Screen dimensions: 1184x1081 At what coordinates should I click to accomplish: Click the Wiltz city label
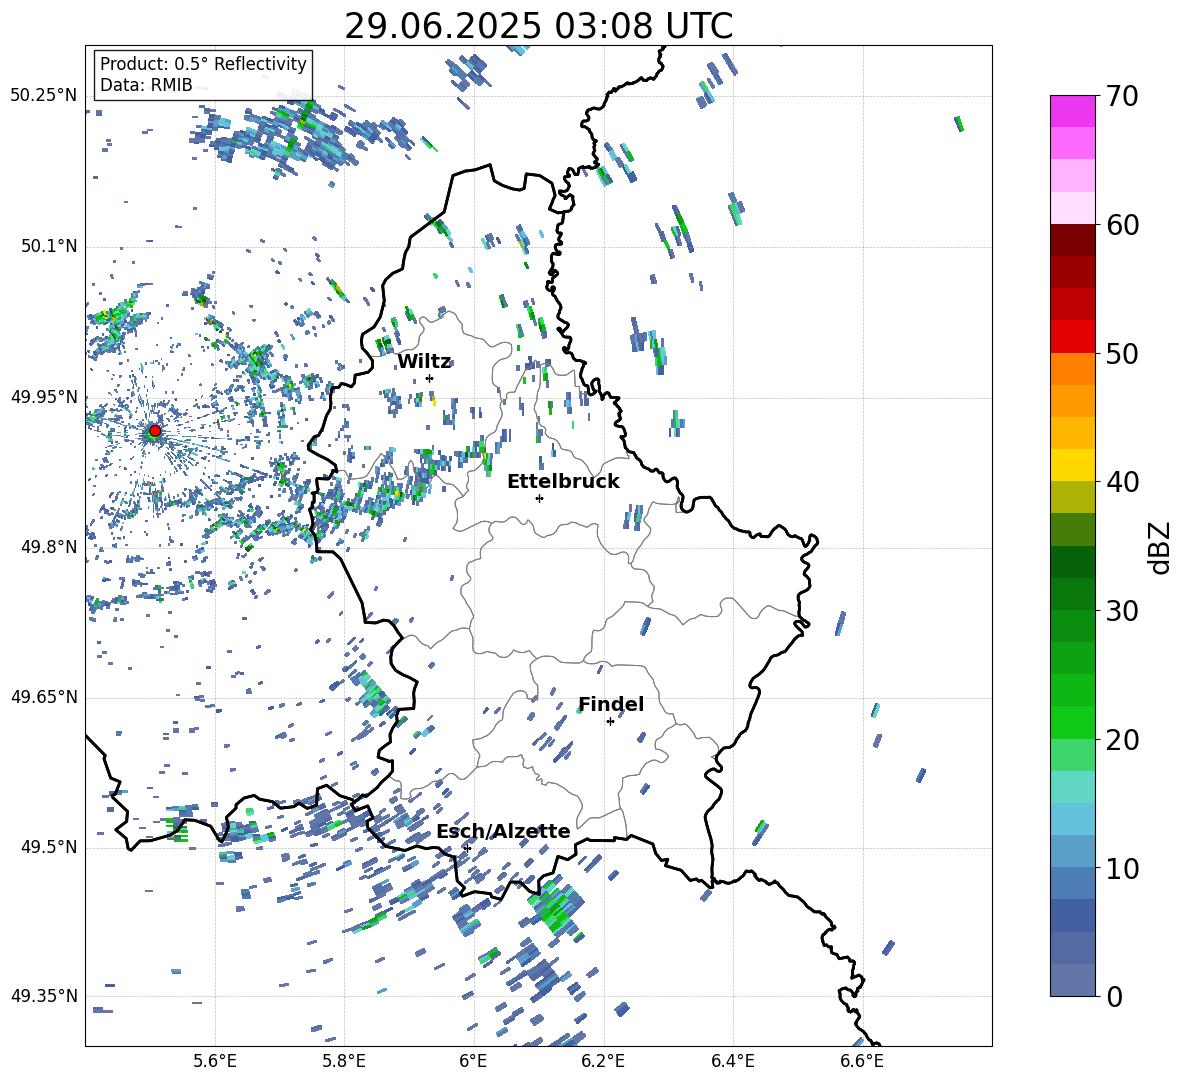424,362
